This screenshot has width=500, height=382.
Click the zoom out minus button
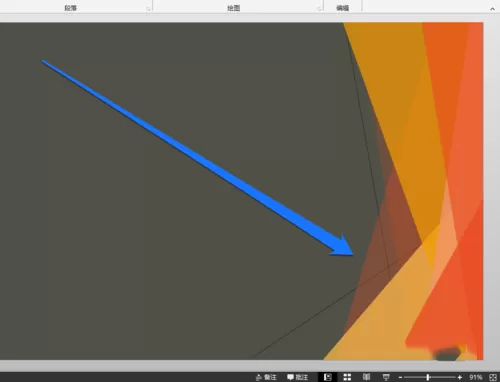click(x=400, y=377)
